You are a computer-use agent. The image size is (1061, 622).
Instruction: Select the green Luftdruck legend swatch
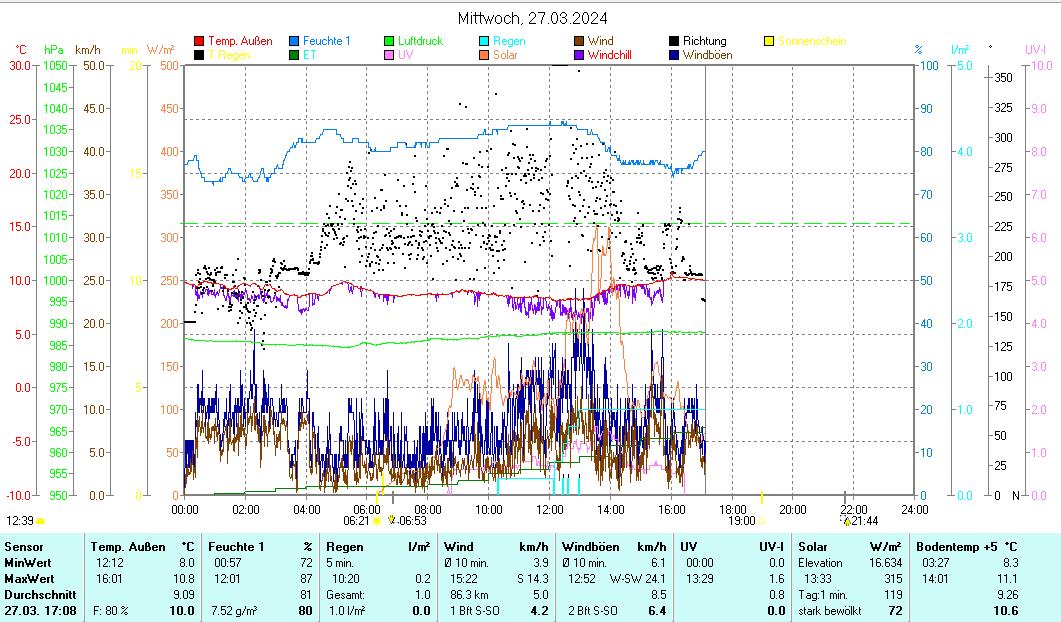point(389,41)
